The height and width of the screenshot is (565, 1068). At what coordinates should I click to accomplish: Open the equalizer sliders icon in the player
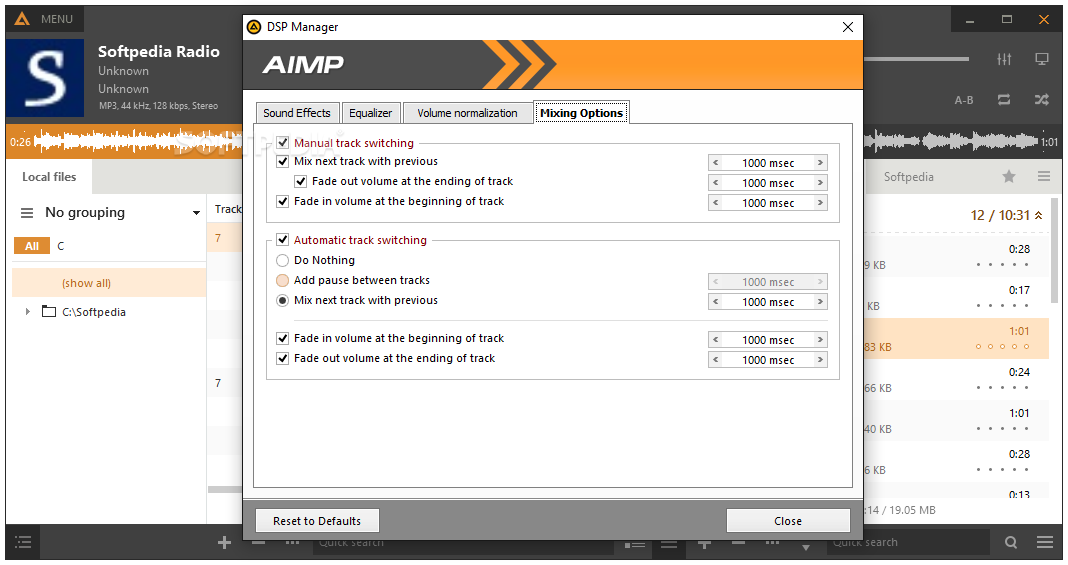click(1004, 59)
